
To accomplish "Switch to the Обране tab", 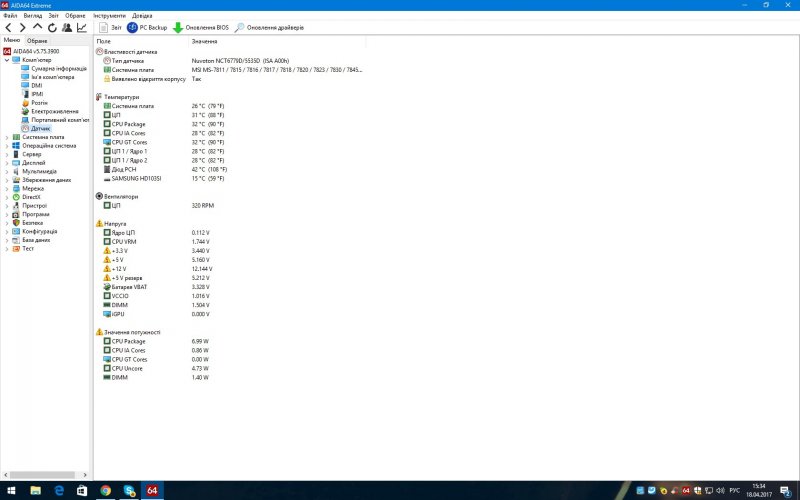I will pos(37,40).
